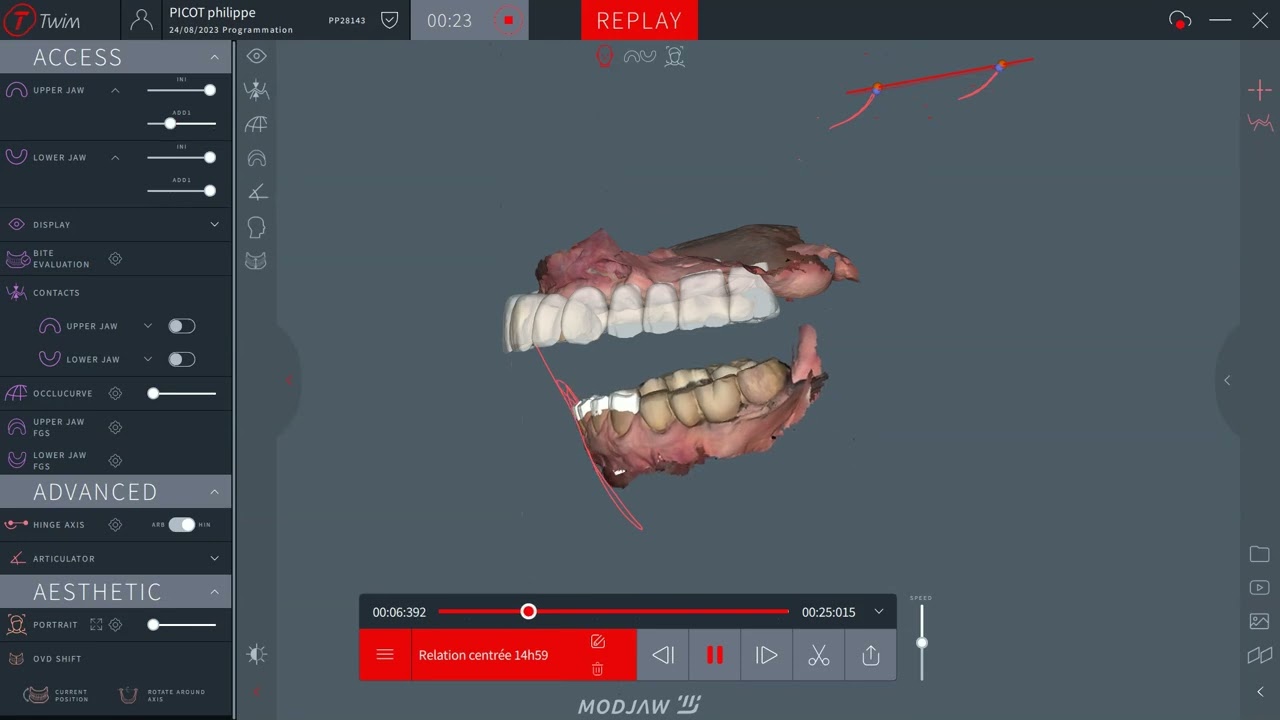Select the occlucurve dome icon in vertical toolbar
Image resolution: width=1280 pixels, height=720 pixels.
[256, 124]
